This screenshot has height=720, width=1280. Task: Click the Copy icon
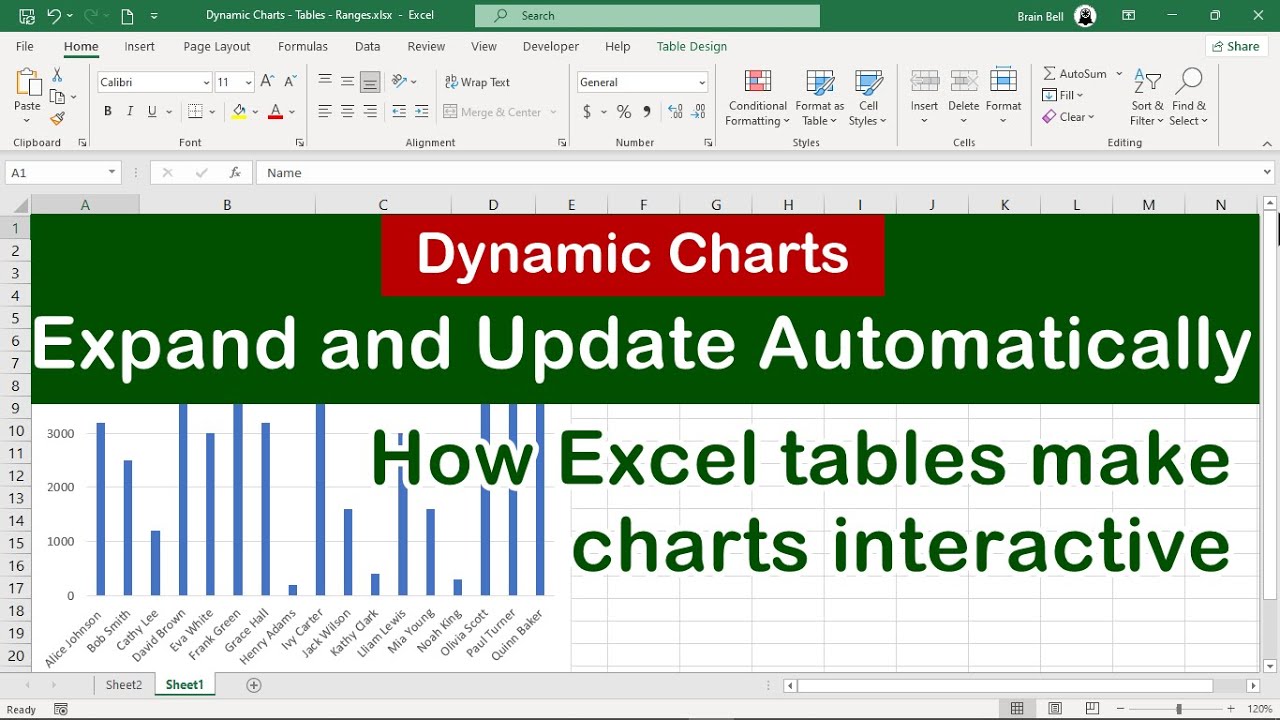point(57,97)
